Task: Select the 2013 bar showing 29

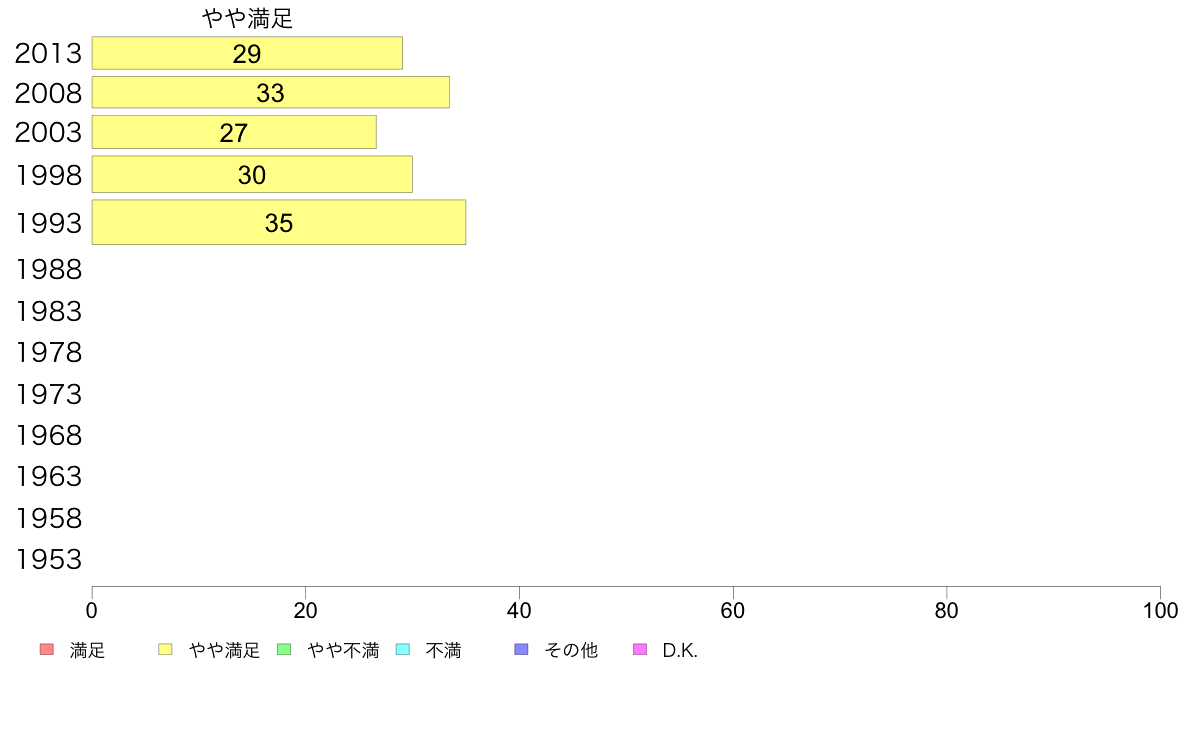Action: (x=247, y=53)
